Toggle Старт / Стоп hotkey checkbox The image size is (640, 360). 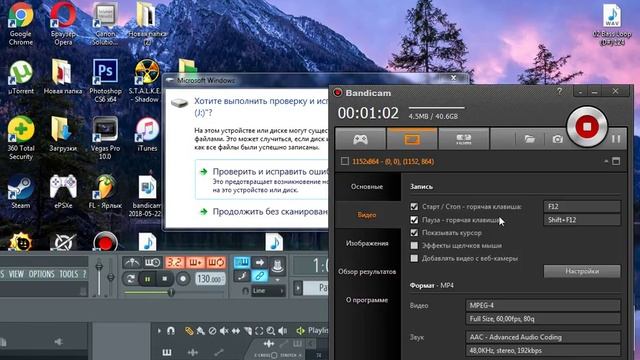click(414, 207)
